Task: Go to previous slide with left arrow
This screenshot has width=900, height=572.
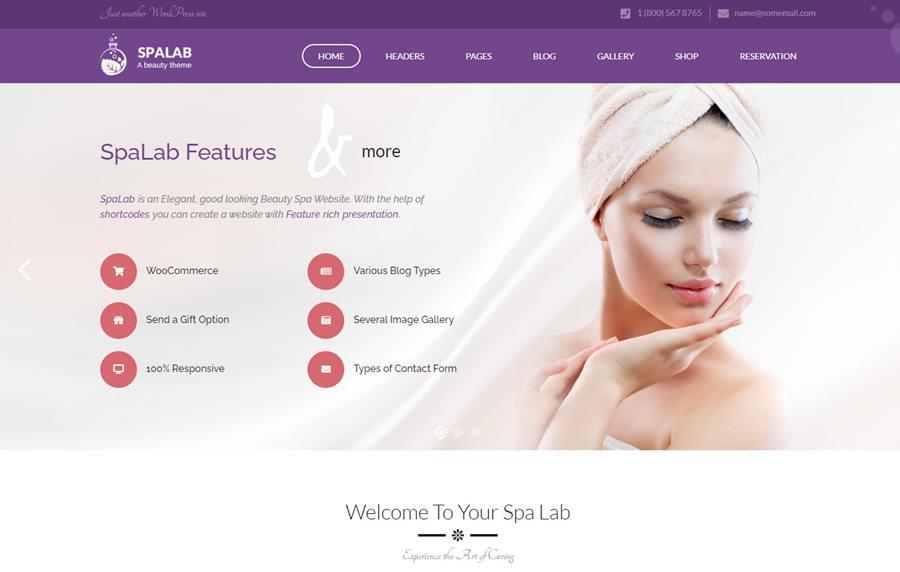Action: click(25, 270)
